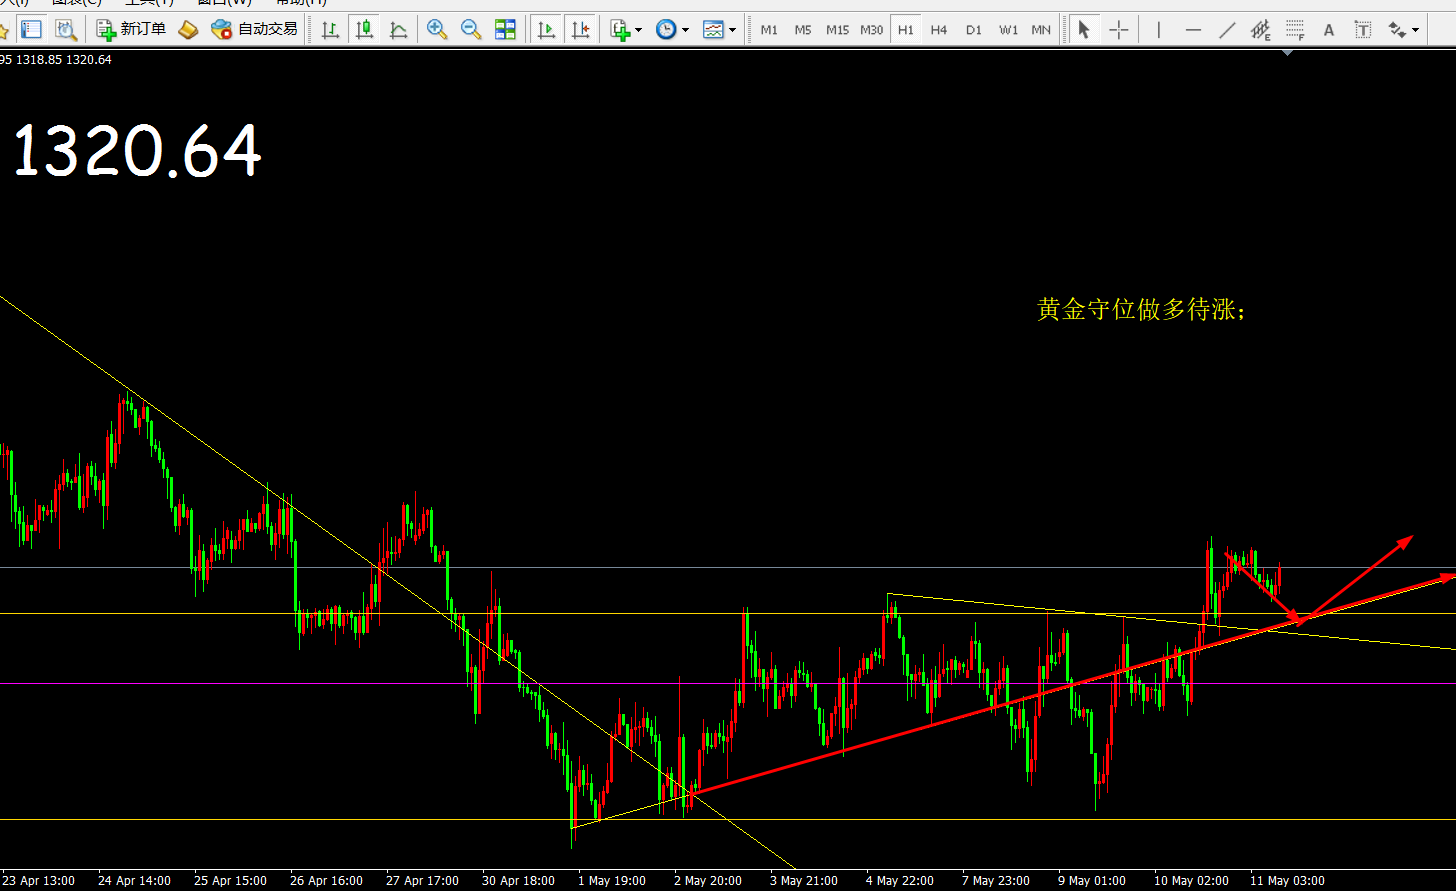Image resolution: width=1456 pixels, height=891 pixels.
Task: Click the 11 May 03:00 axis label
Action: coord(1288,881)
